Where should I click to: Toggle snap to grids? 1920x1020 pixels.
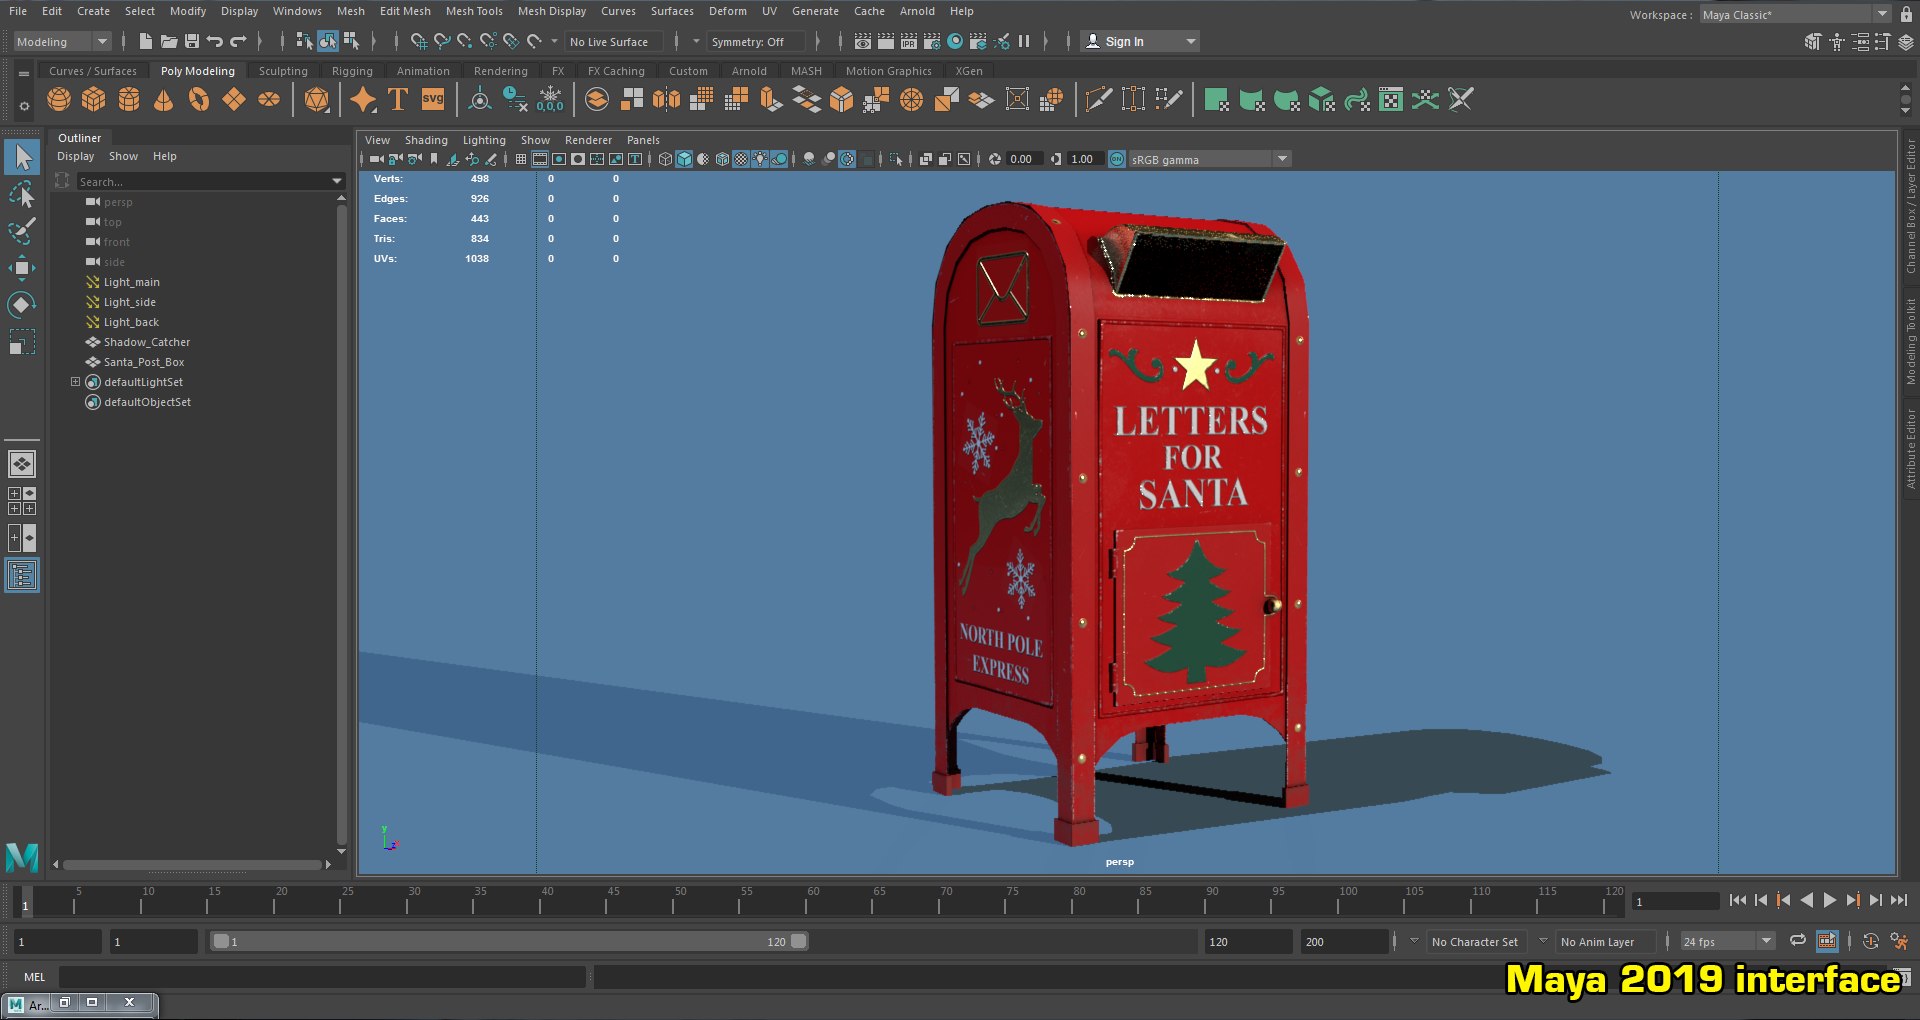pos(418,41)
